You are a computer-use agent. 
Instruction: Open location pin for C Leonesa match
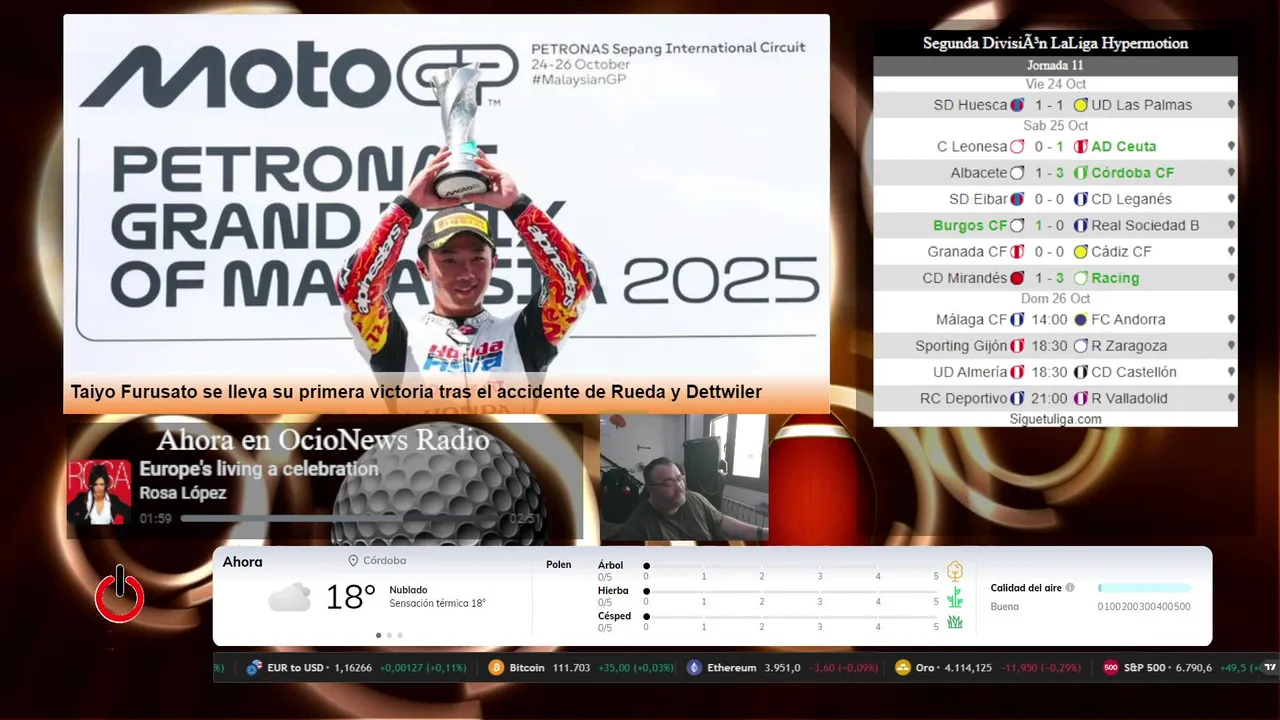pyautogui.click(x=1231, y=147)
